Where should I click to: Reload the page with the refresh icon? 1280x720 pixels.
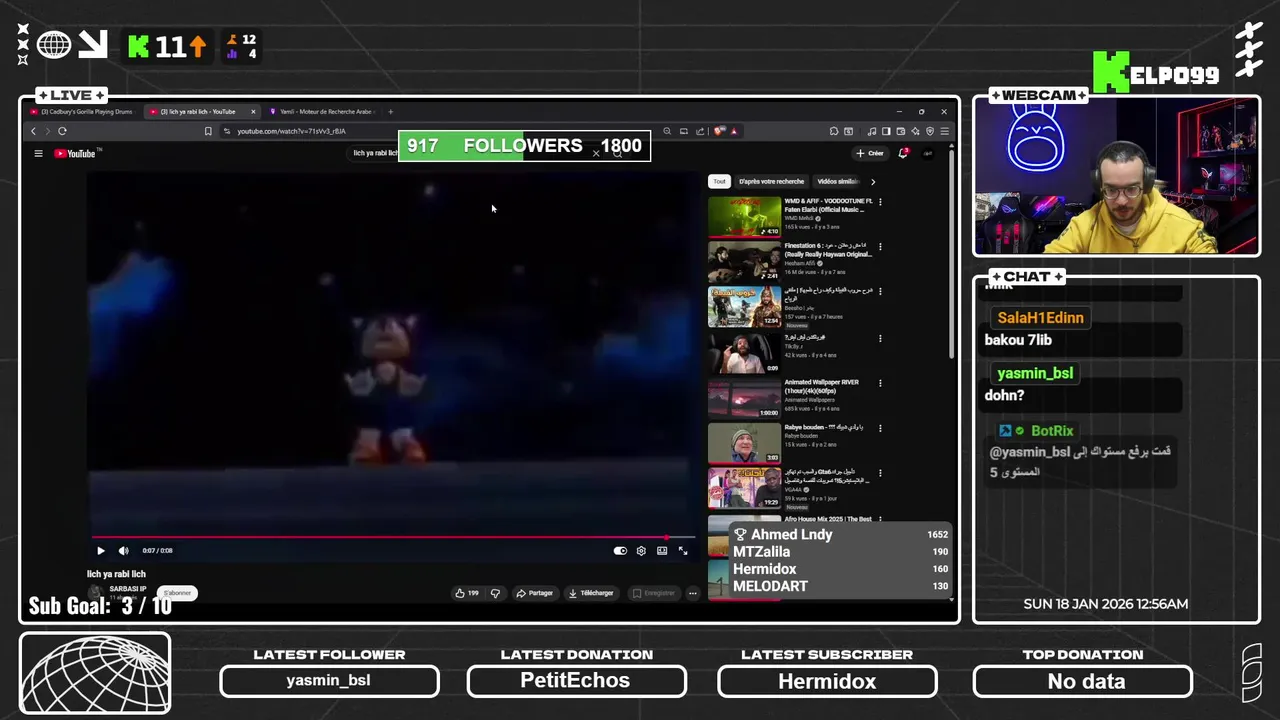point(62,131)
